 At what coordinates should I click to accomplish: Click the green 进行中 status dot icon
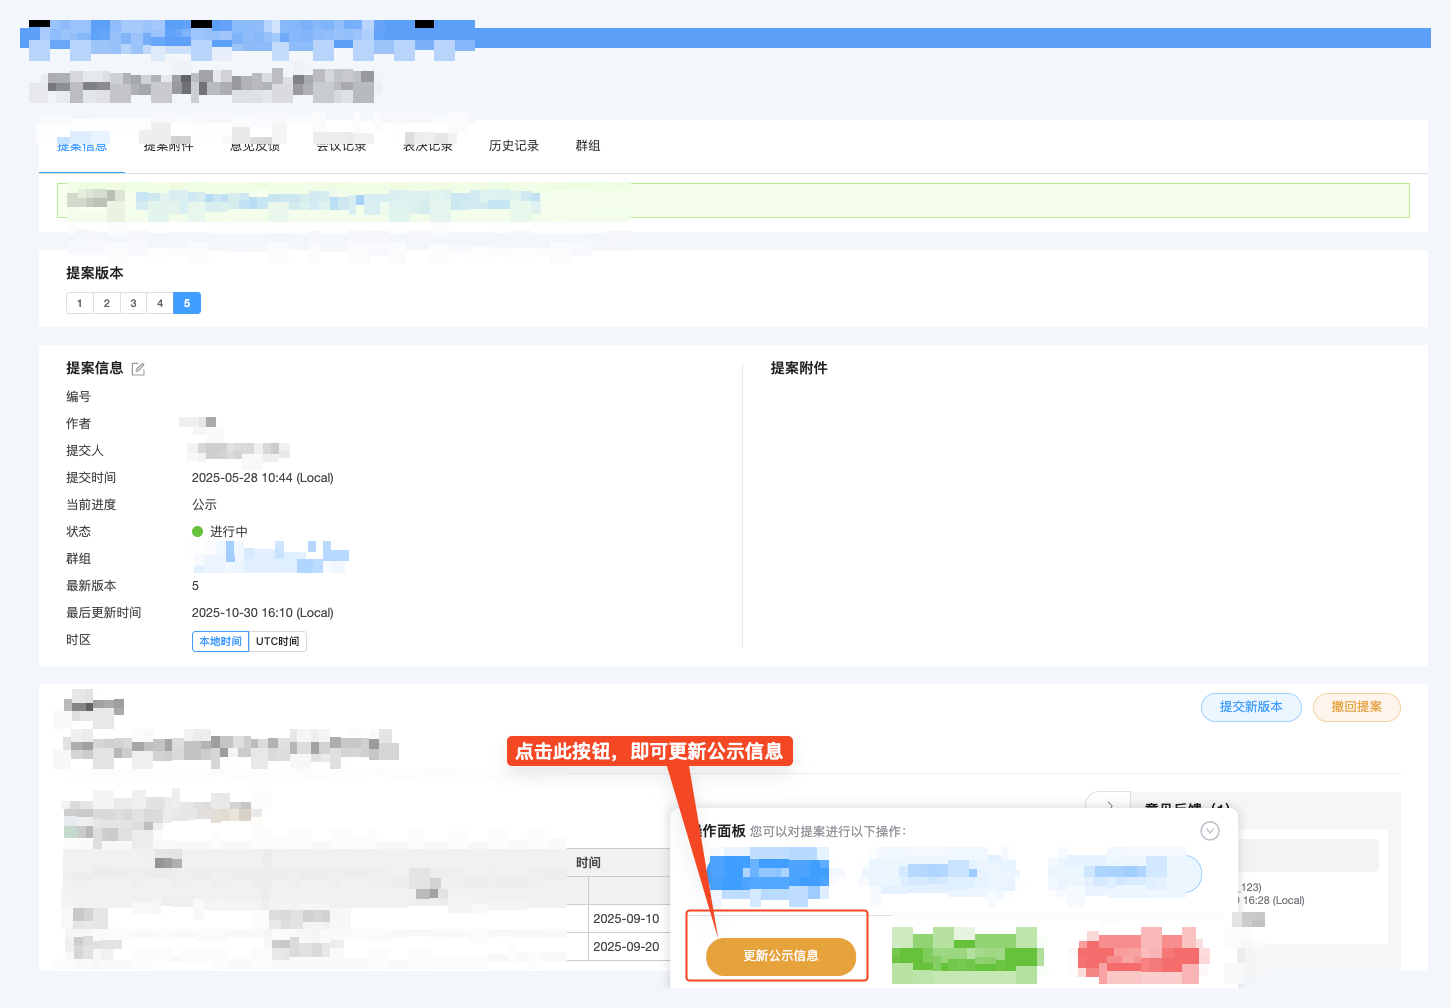point(197,531)
